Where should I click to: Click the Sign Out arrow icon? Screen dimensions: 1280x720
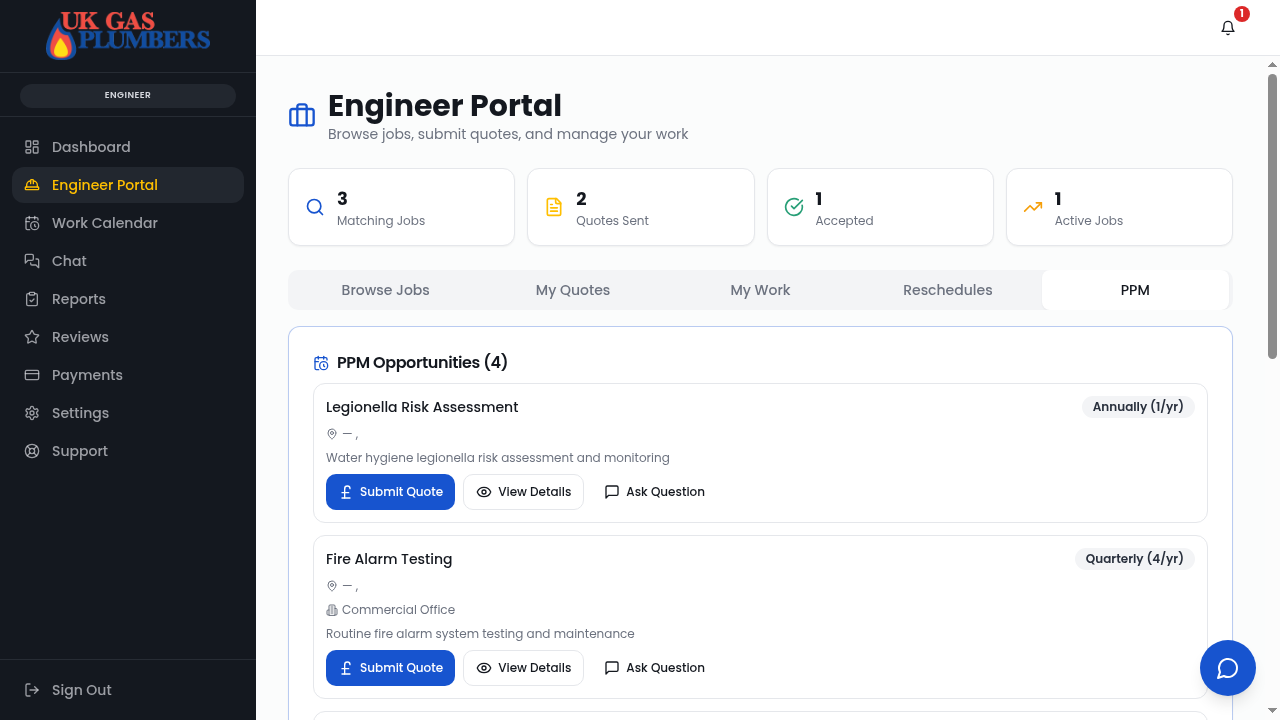[x=32, y=690]
